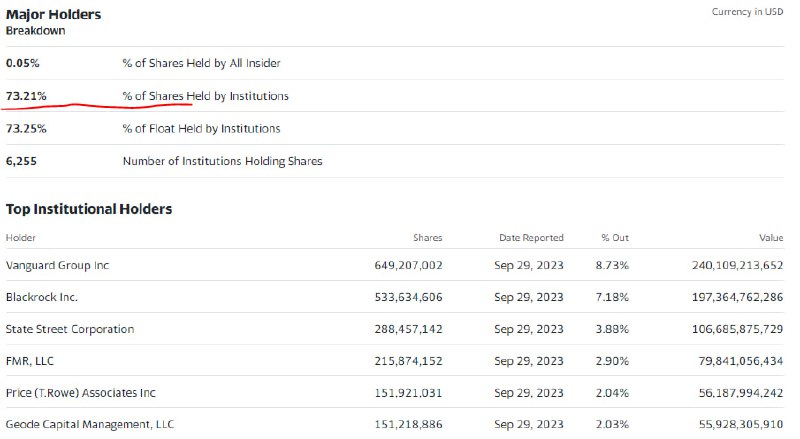Click T.Rowe's 151,921,031 shares cell
Viewport: 800px width, 439px height.
coord(408,393)
